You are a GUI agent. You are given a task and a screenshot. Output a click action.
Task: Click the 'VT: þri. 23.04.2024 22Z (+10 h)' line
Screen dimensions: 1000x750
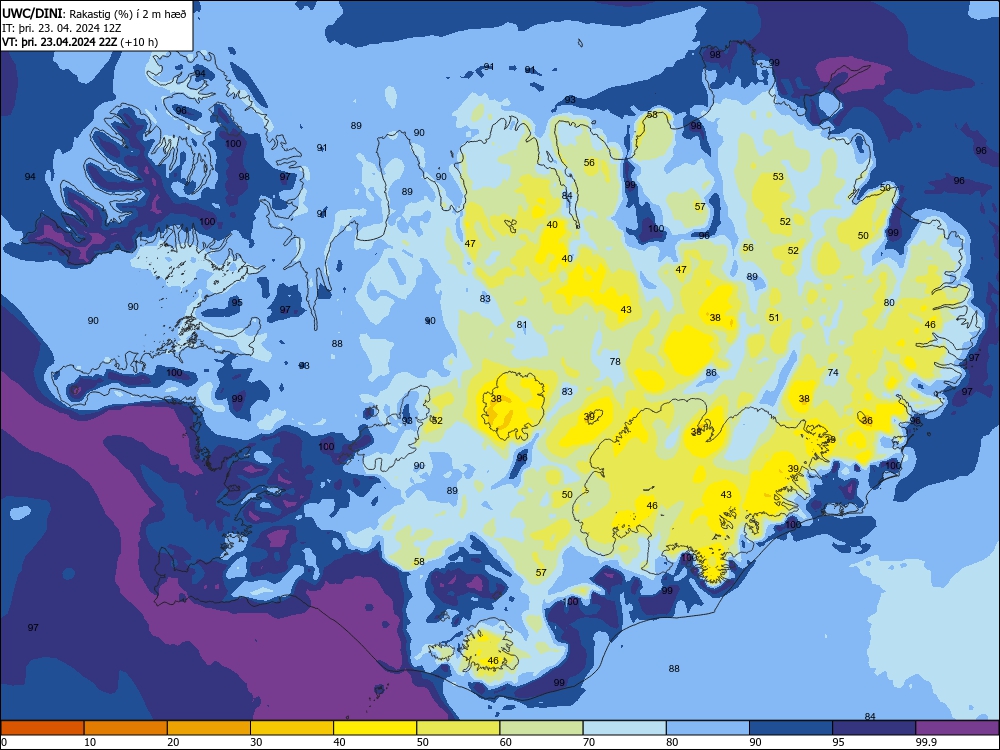[80, 42]
